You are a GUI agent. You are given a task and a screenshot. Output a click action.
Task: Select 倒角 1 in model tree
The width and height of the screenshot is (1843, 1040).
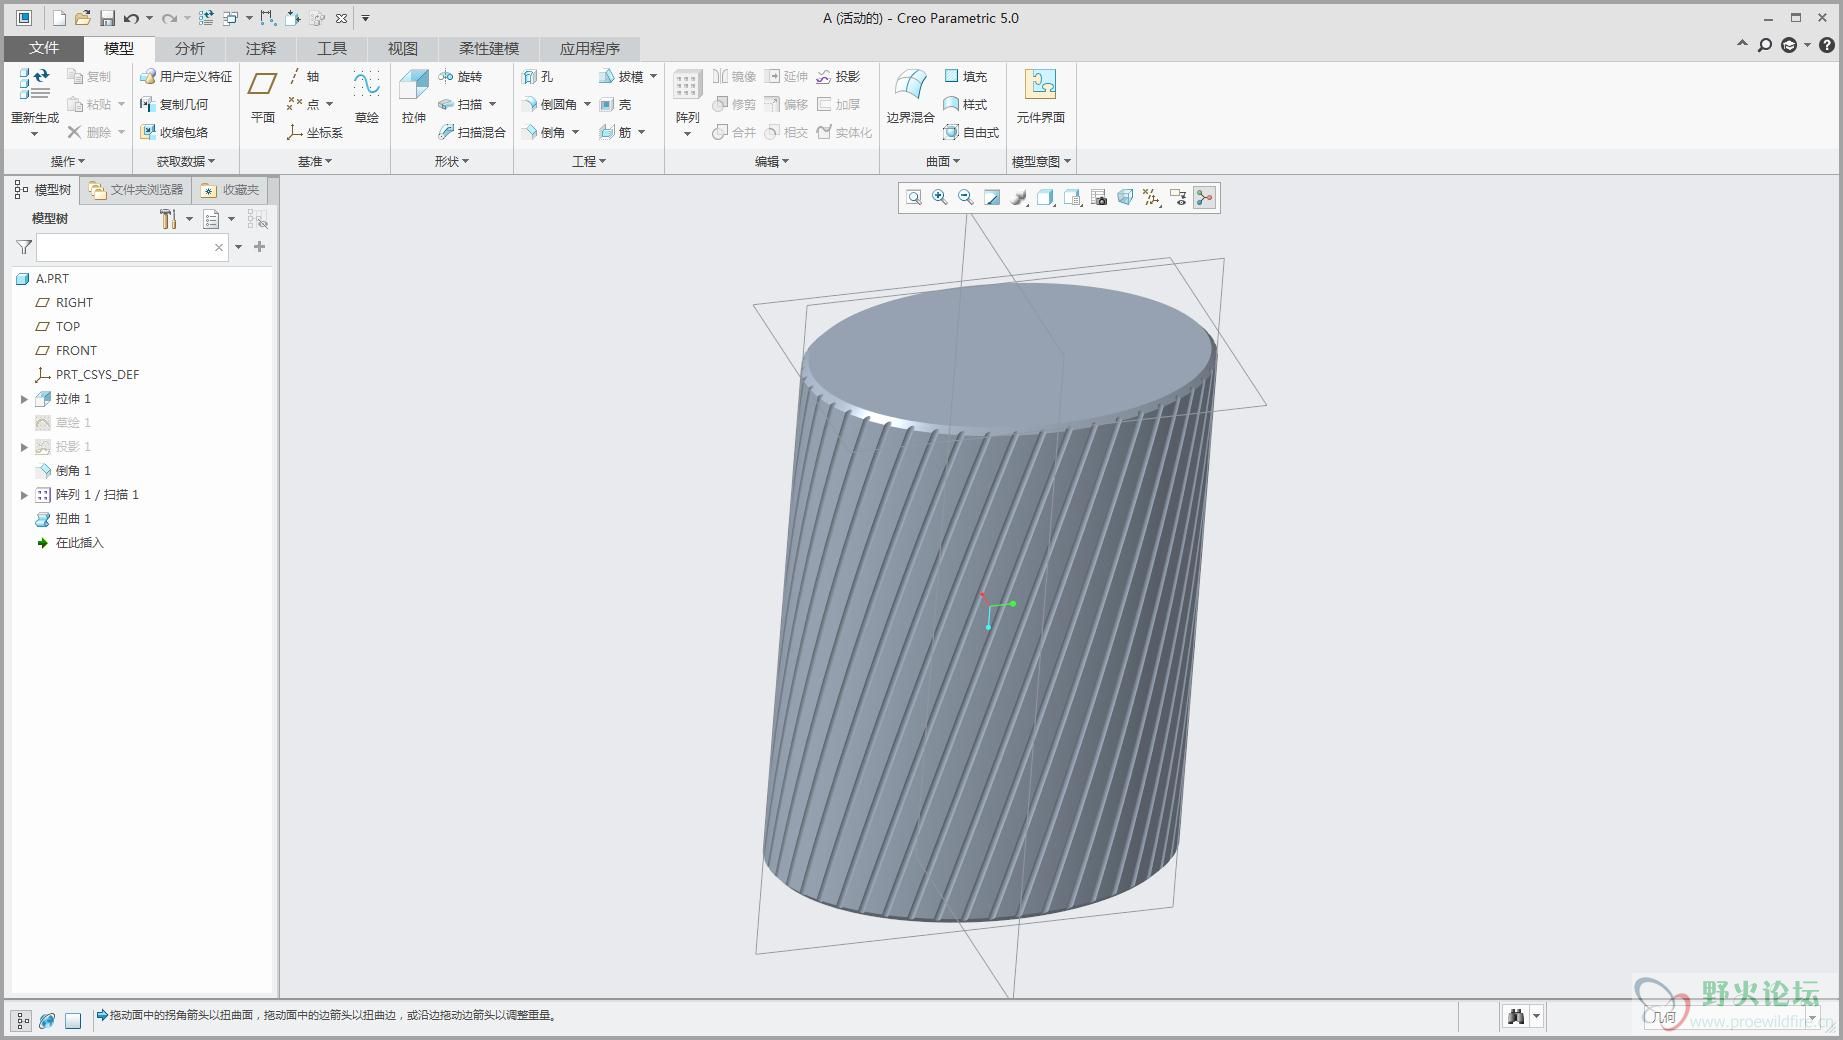[x=64, y=471]
